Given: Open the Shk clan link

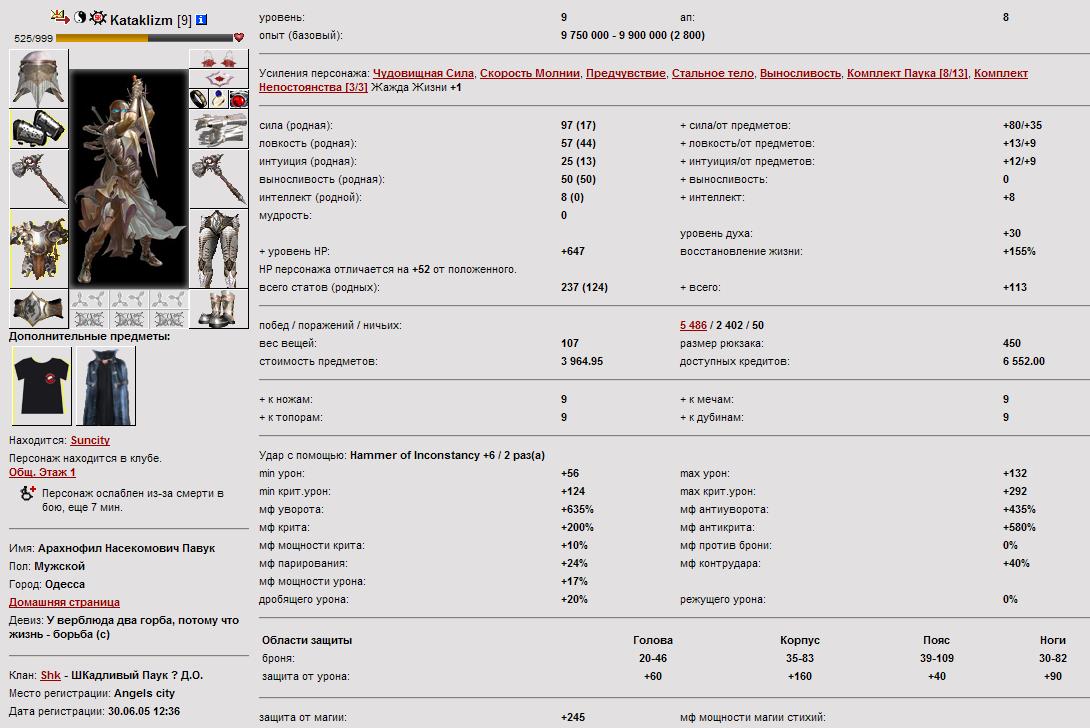Looking at the screenshot, I should click(51, 675).
